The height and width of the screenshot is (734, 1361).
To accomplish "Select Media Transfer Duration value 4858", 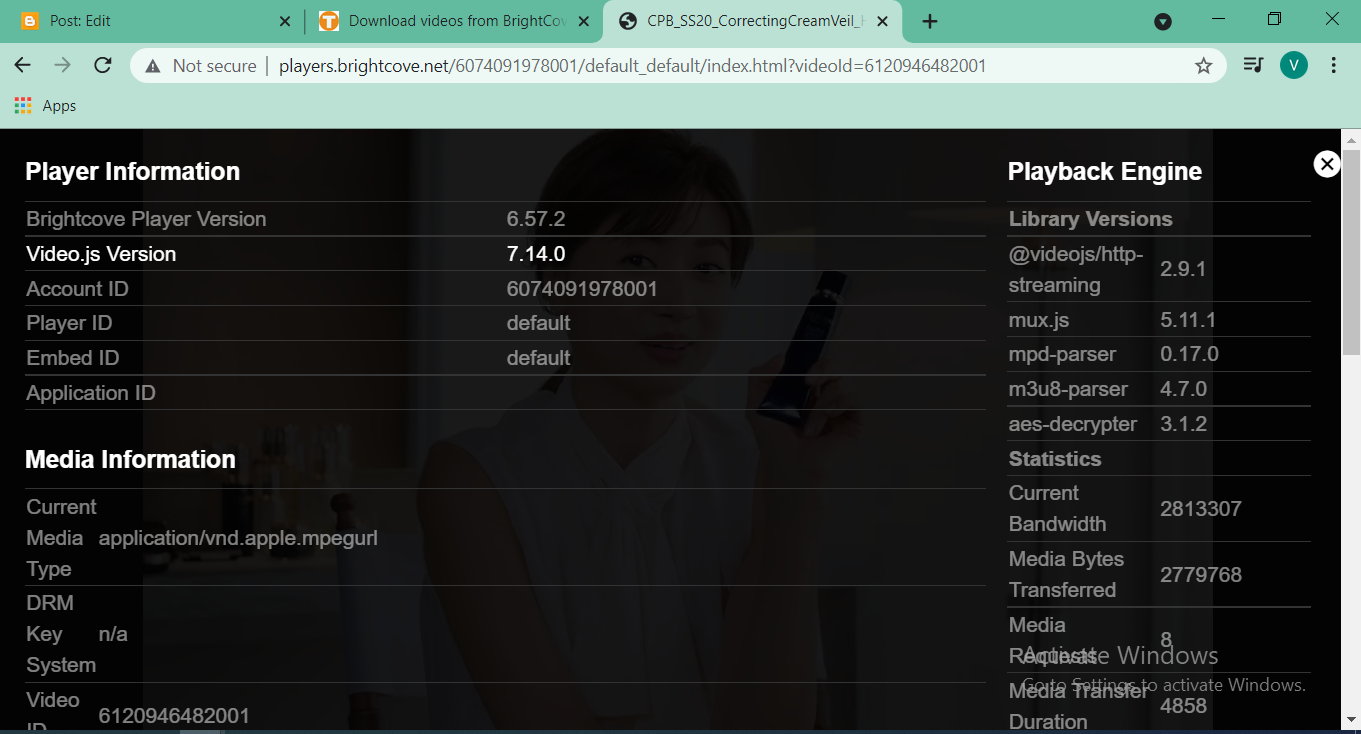I will [1183, 706].
